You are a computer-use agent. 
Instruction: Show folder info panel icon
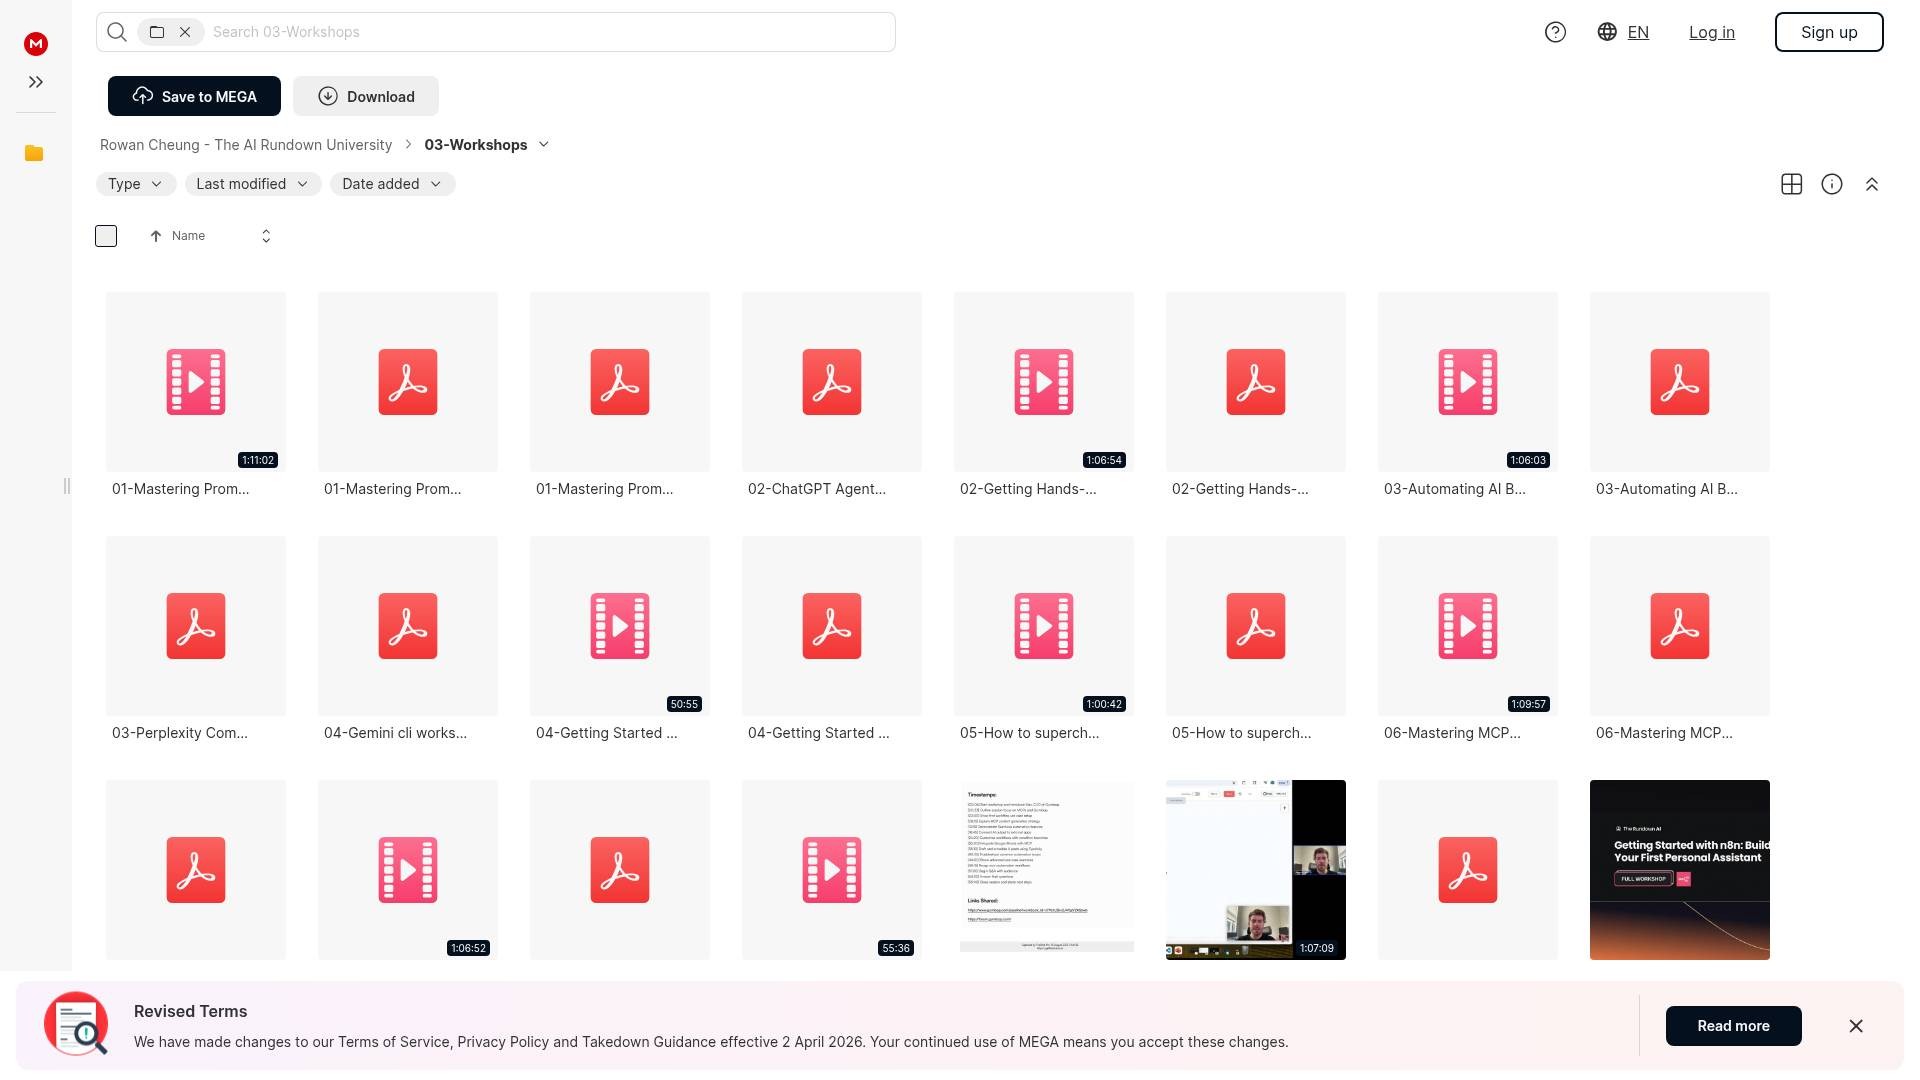(1831, 184)
